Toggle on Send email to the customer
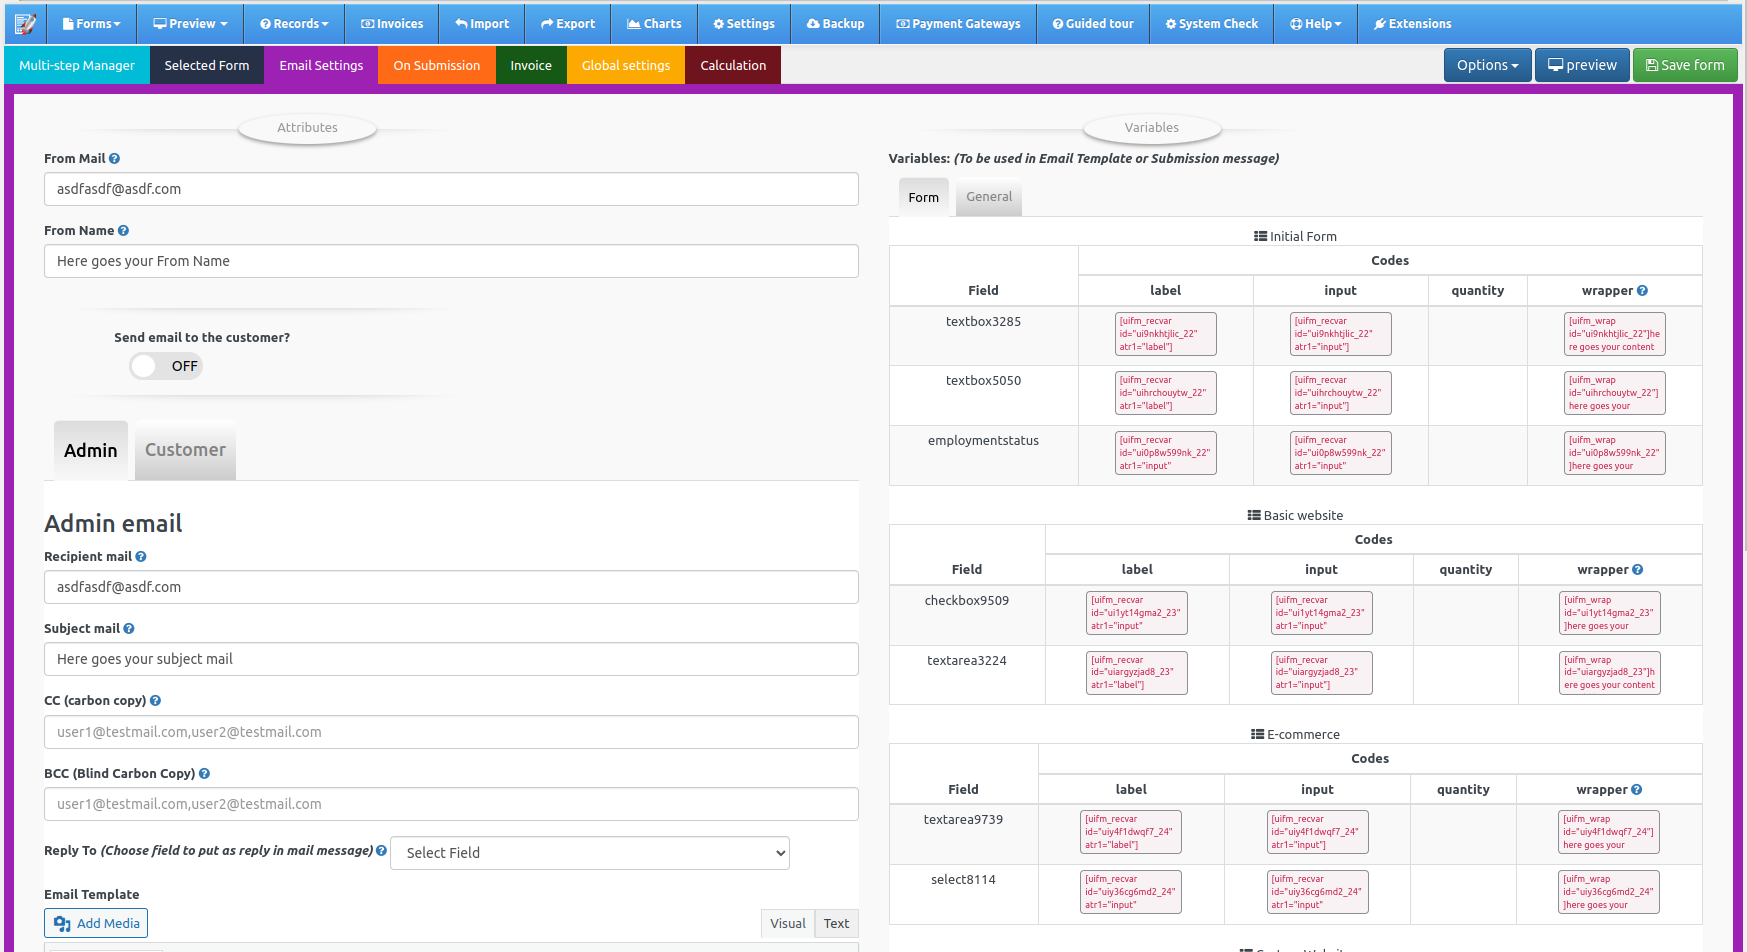Screen dimensions: 1747x952 click(165, 366)
